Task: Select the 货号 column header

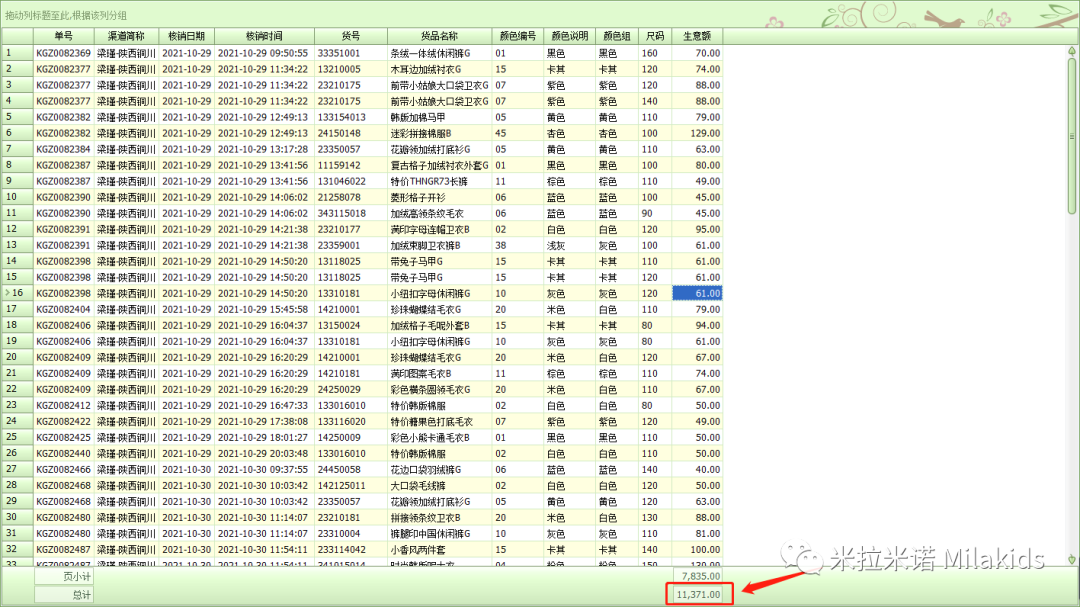Action: click(351, 36)
